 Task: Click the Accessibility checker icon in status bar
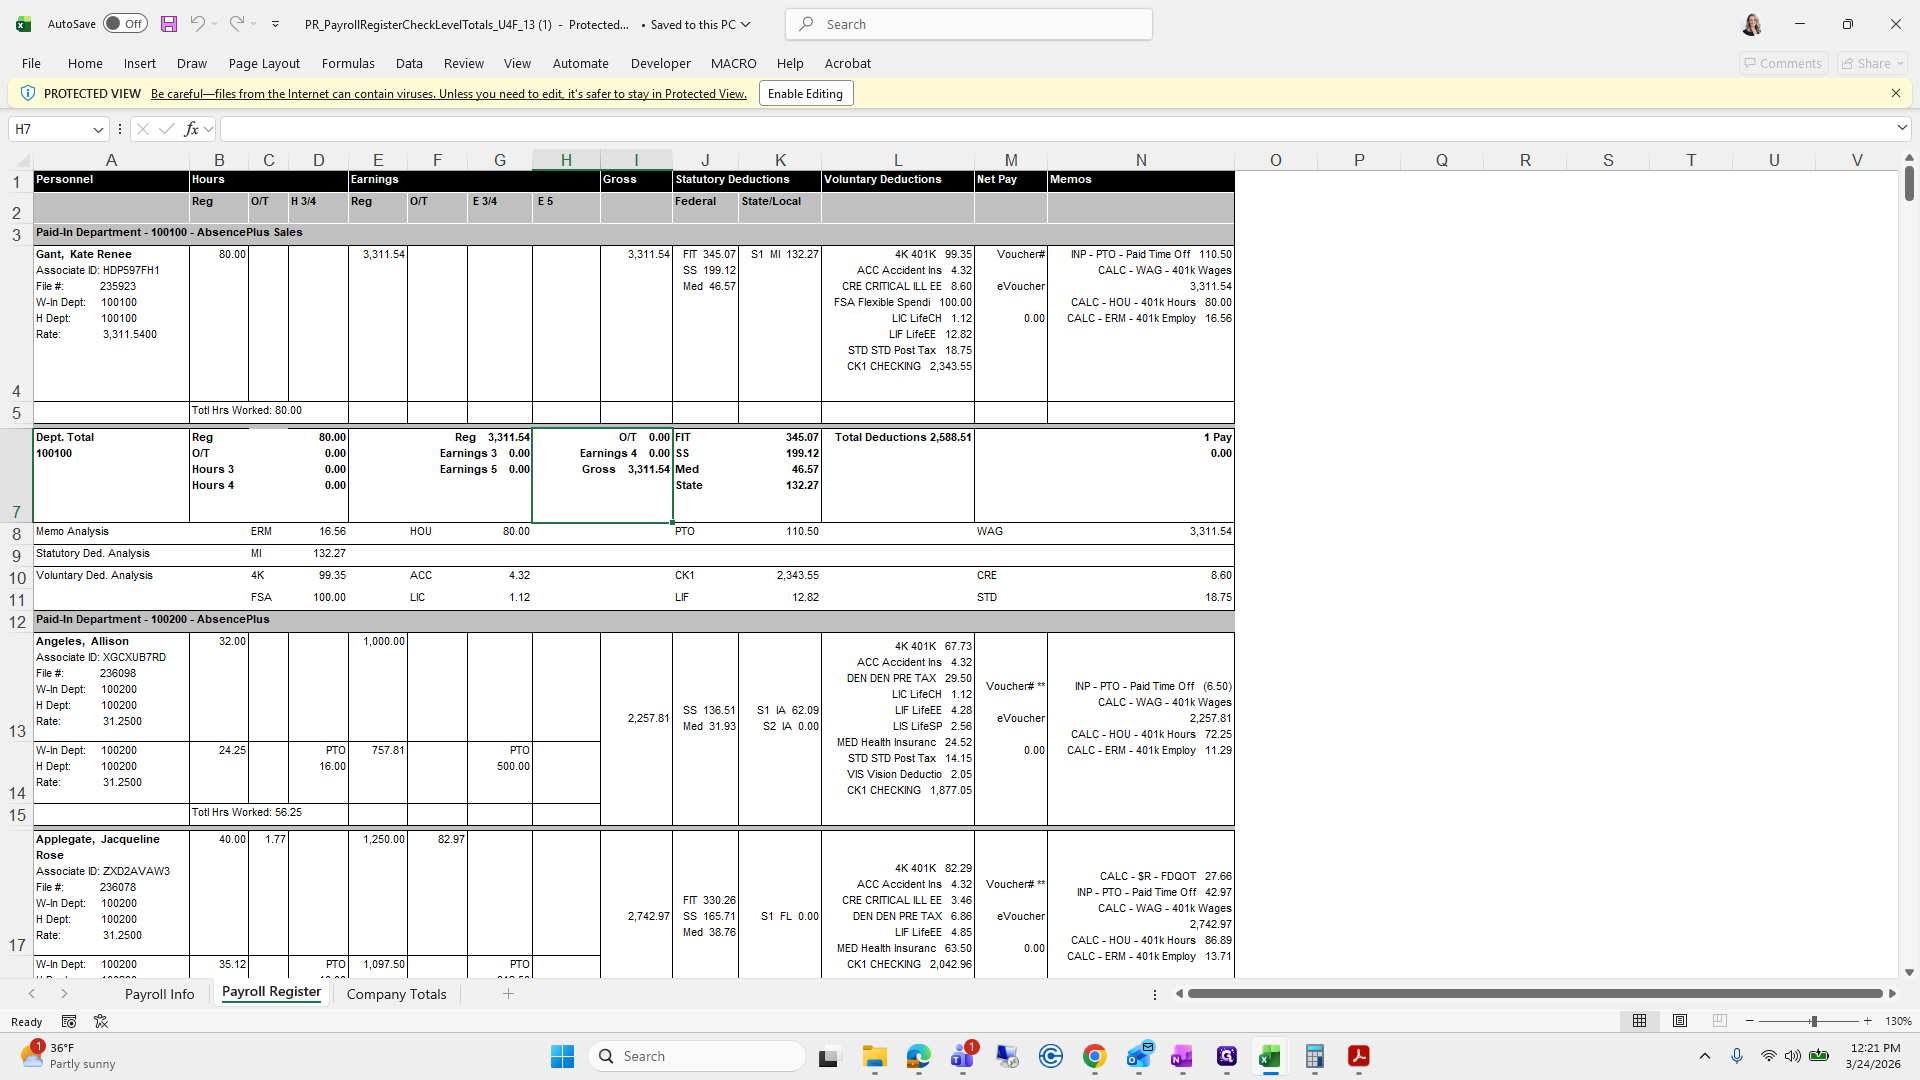point(100,1021)
